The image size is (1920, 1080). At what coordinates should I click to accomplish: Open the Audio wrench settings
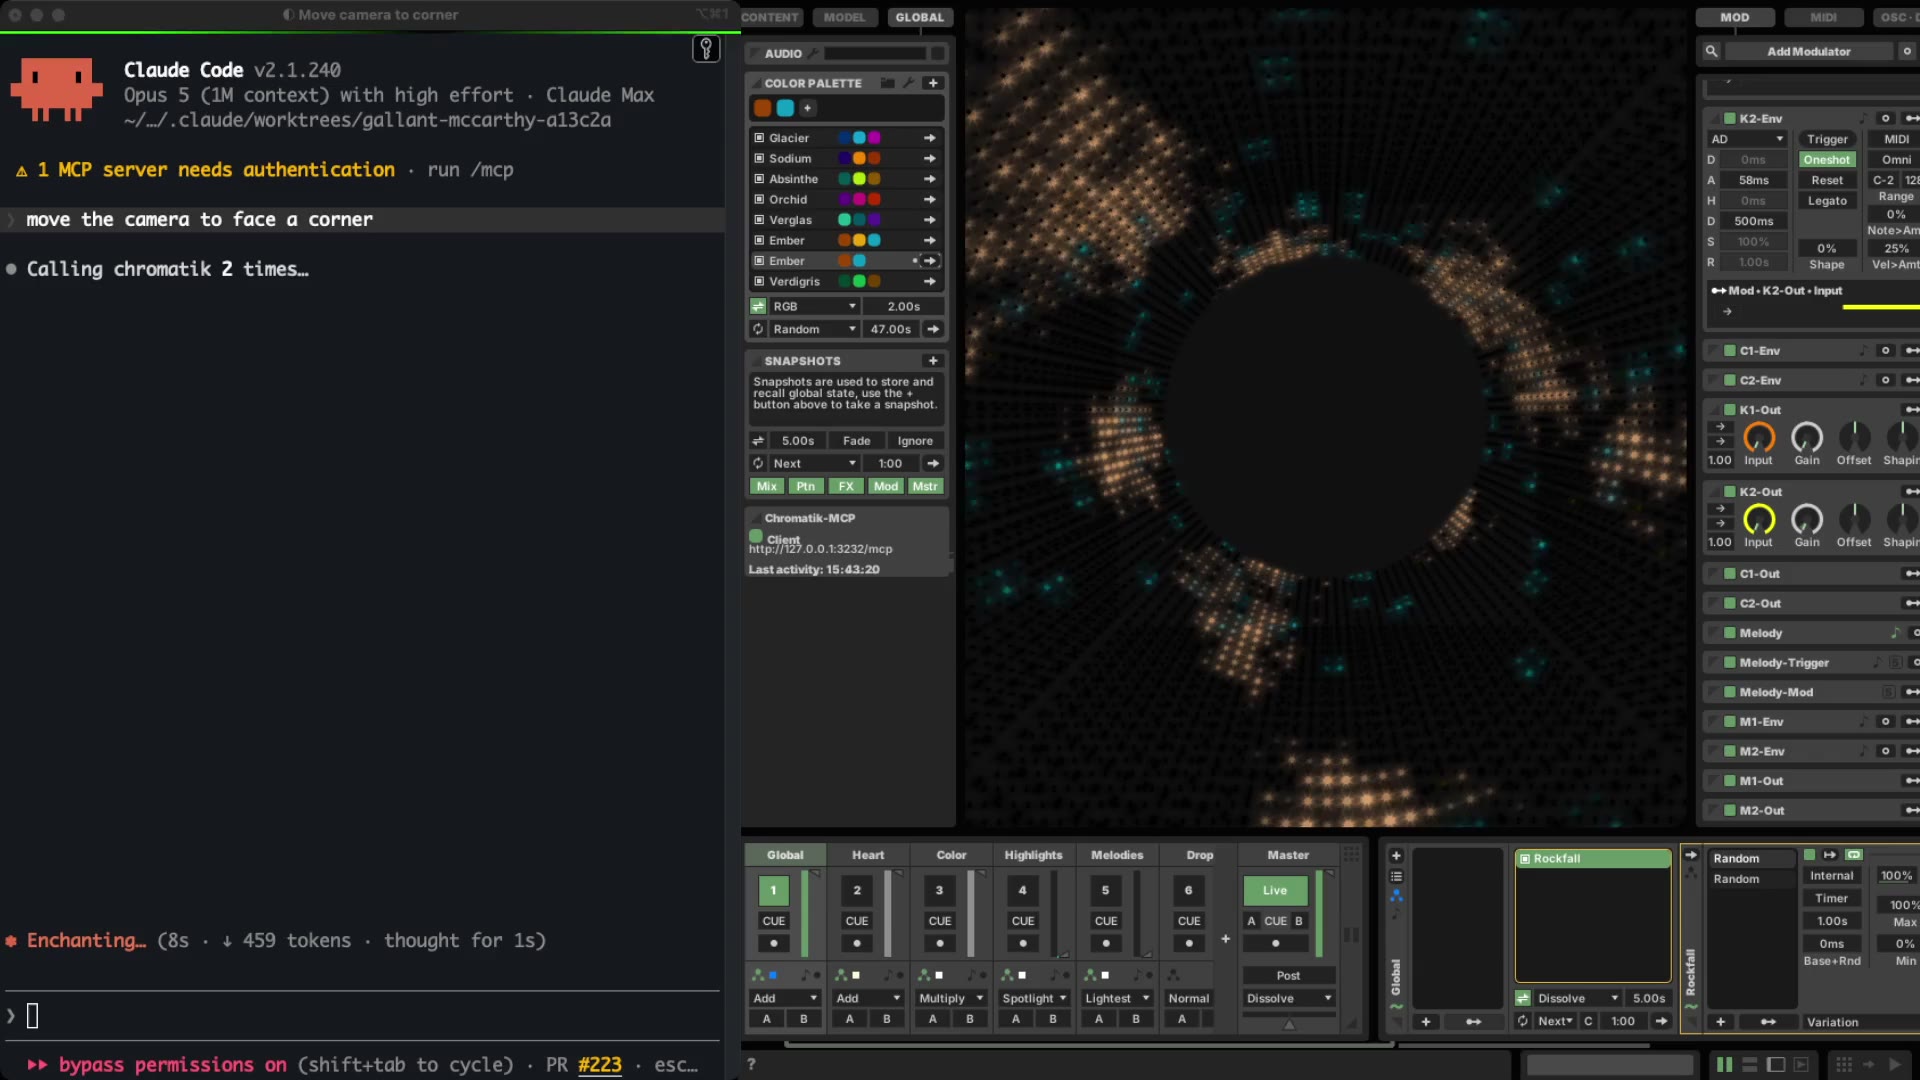click(x=814, y=53)
